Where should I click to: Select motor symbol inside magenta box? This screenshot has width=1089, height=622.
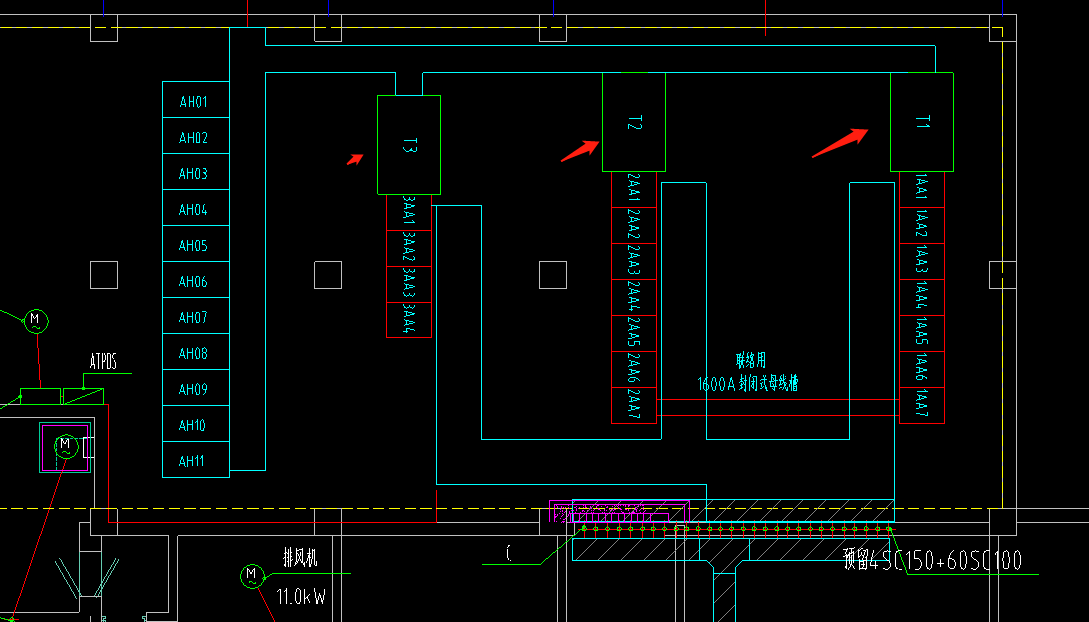(x=66, y=446)
